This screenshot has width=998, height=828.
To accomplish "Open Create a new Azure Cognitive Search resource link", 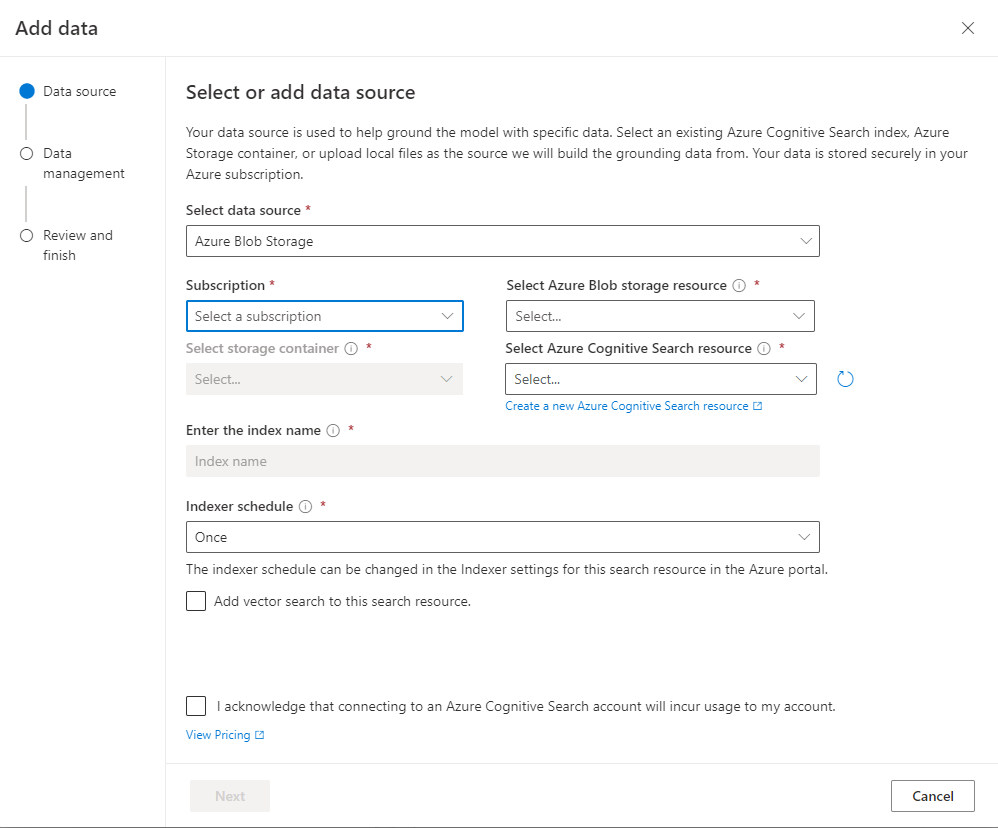I will [627, 406].
